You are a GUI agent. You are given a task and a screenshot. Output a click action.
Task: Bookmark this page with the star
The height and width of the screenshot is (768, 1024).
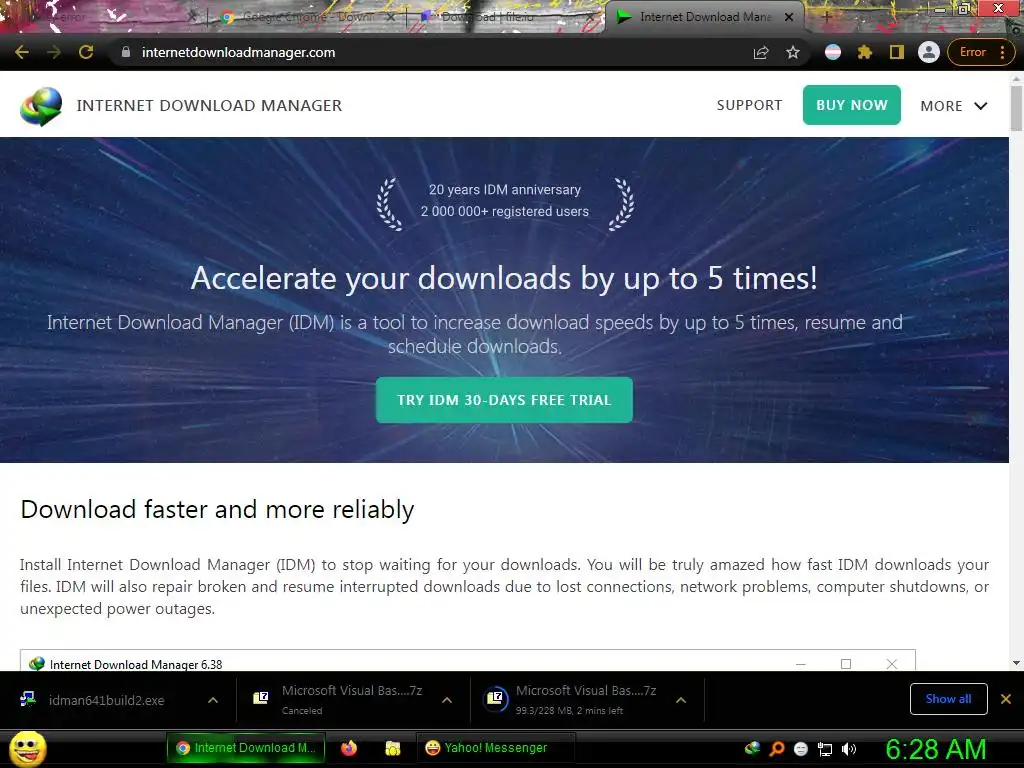[x=793, y=52]
